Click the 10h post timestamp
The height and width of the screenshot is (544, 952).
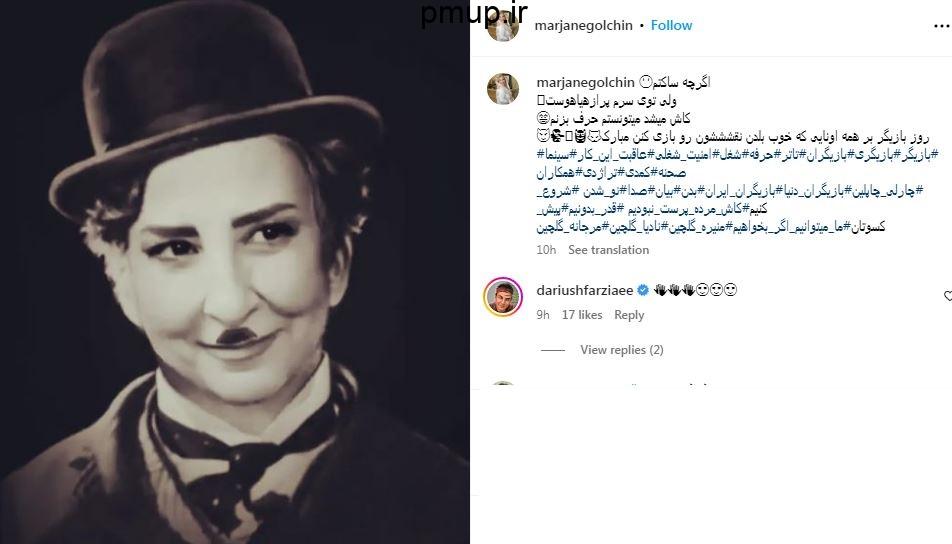pyautogui.click(x=546, y=250)
